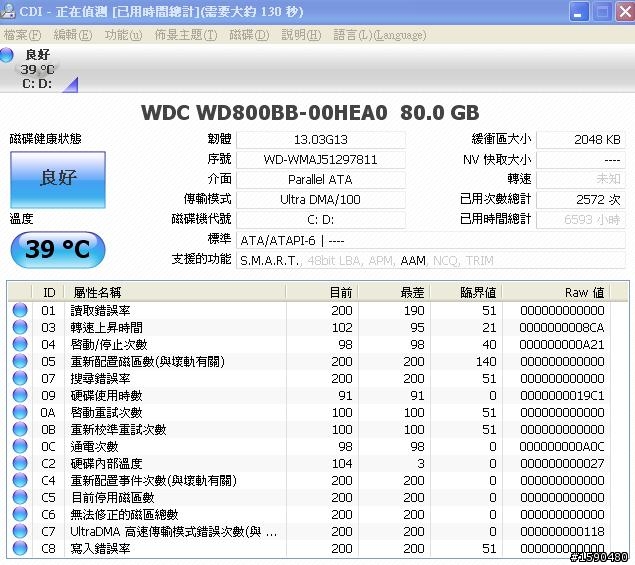Open the 編輯(E) menu
This screenshot has height=565, width=635.
click(73, 35)
